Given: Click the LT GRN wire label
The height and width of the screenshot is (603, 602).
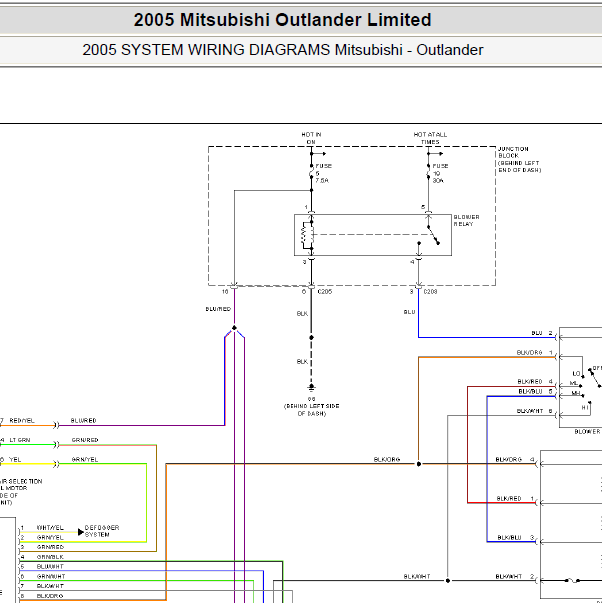Looking at the screenshot, I should (20, 440).
